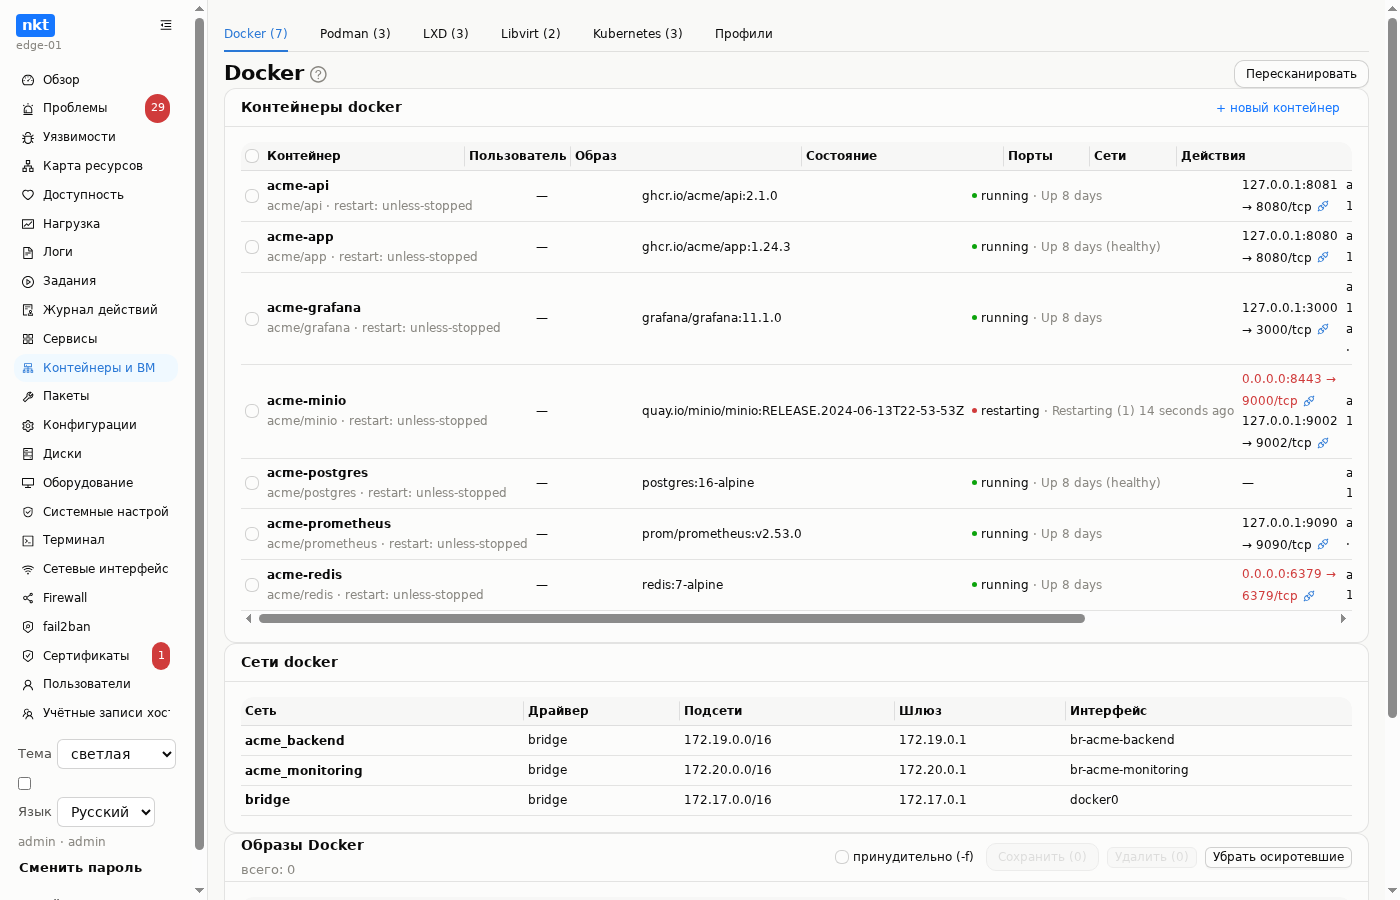Select the acme-minio container radio
1400x900 pixels.
click(x=252, y=411)
